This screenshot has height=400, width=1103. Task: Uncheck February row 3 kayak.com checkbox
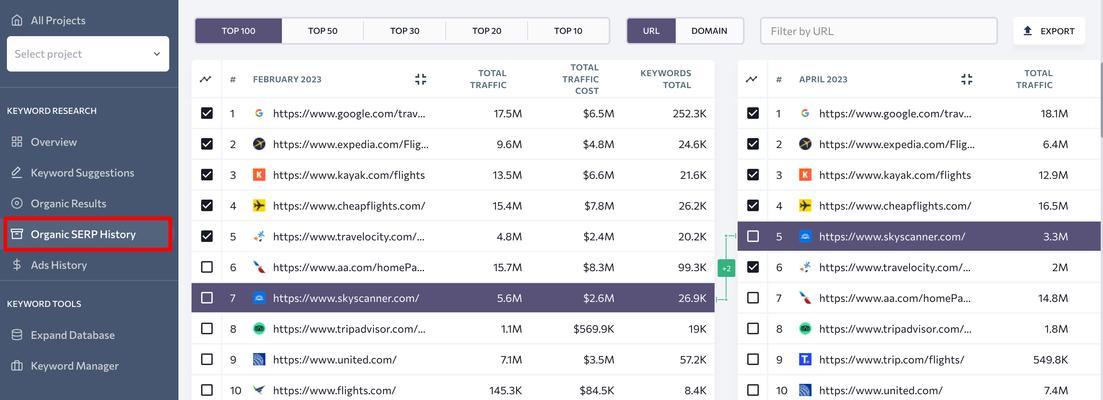[x=207, y=175]
